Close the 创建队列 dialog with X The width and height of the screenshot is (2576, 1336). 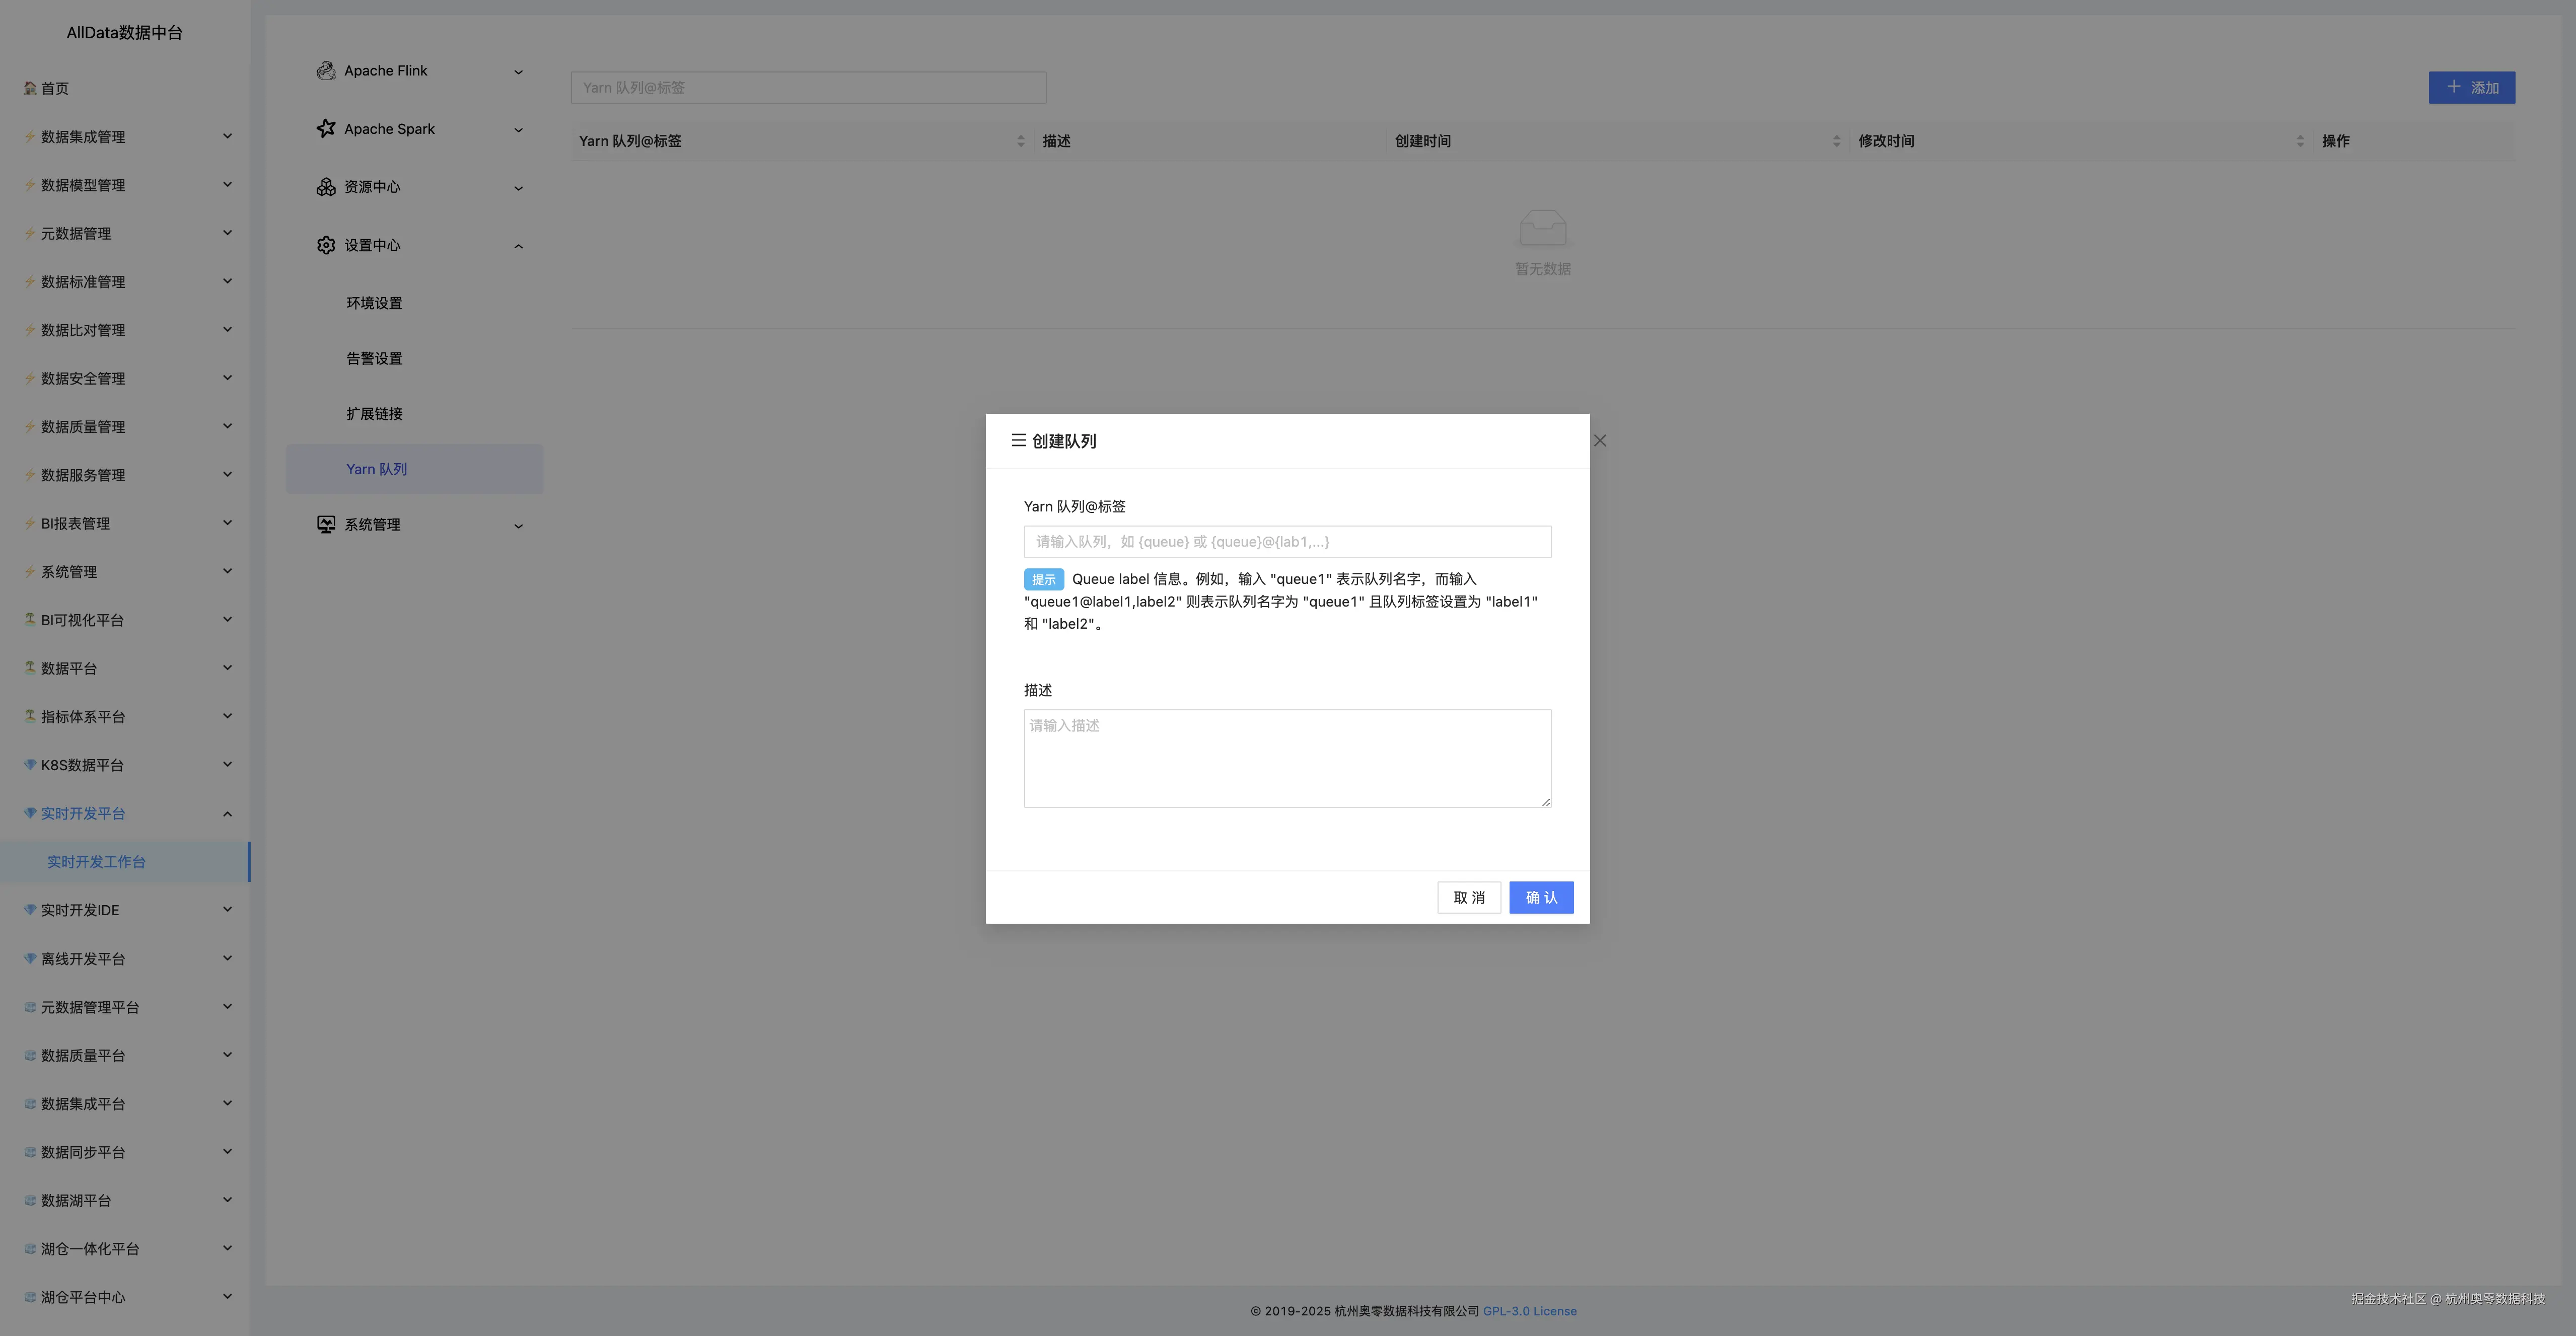click(1600, 441)
